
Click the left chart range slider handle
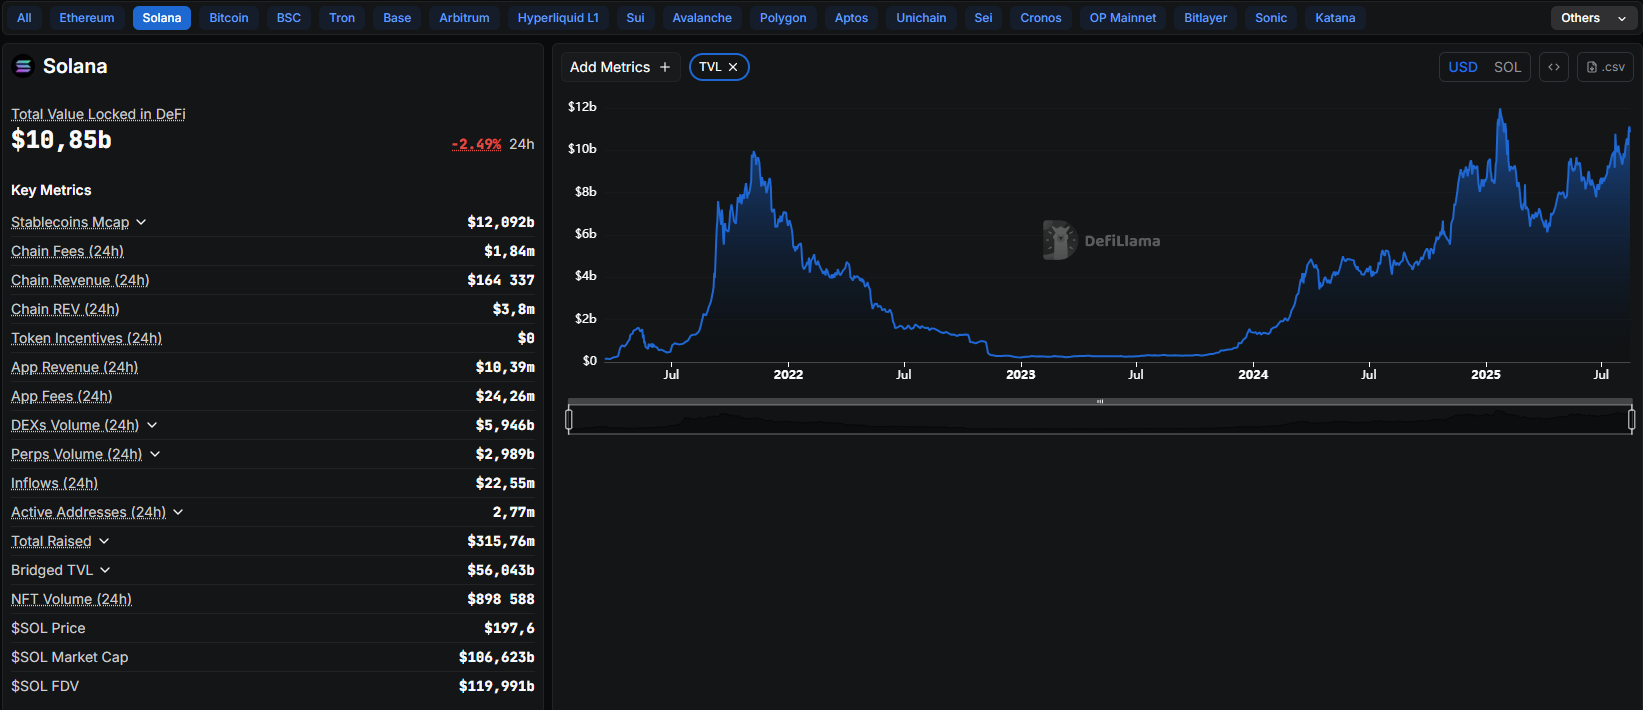tap(569, 420)
